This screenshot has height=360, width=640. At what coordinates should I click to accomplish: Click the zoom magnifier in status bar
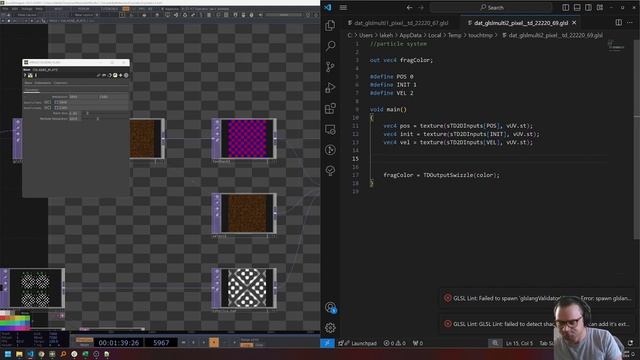495,343
